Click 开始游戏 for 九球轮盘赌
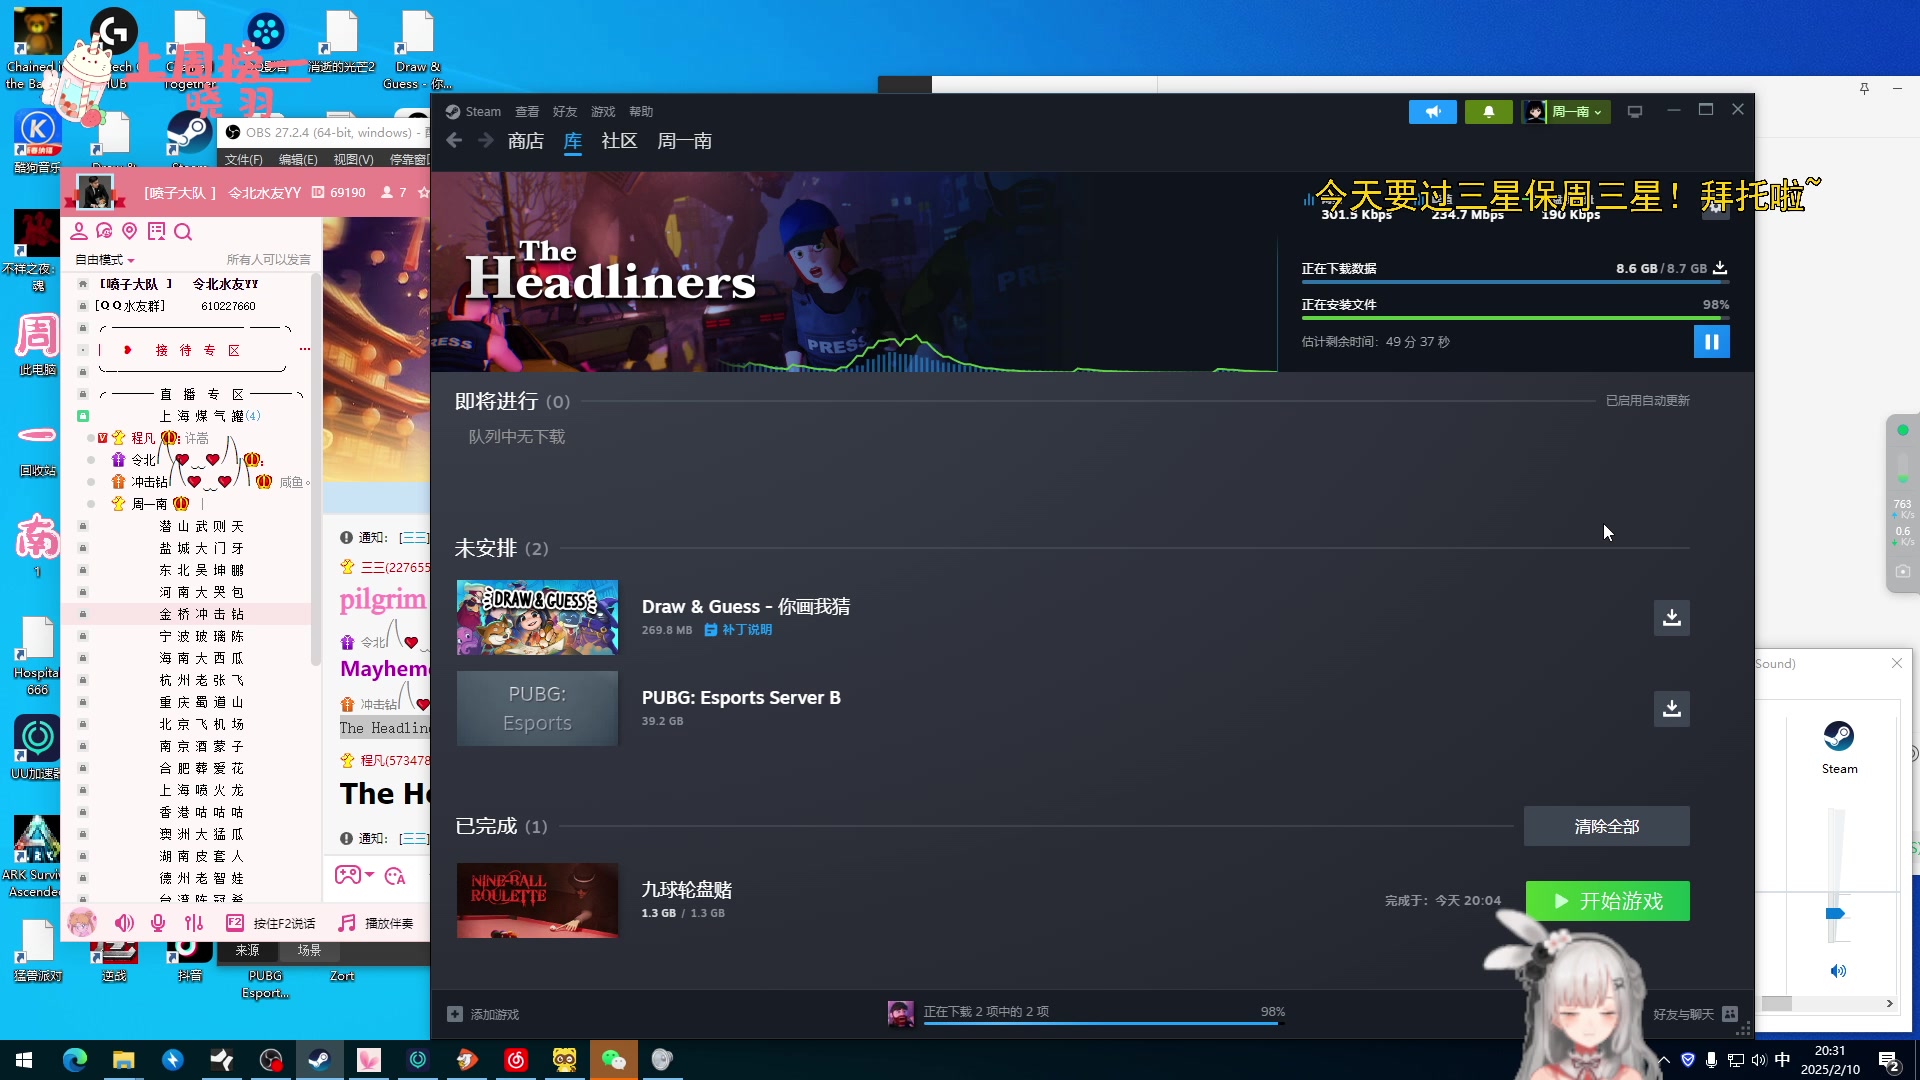Image resolution: width=1920 pixels, height=1080 pixels. pyautogui.click(x=1607, y=901)
